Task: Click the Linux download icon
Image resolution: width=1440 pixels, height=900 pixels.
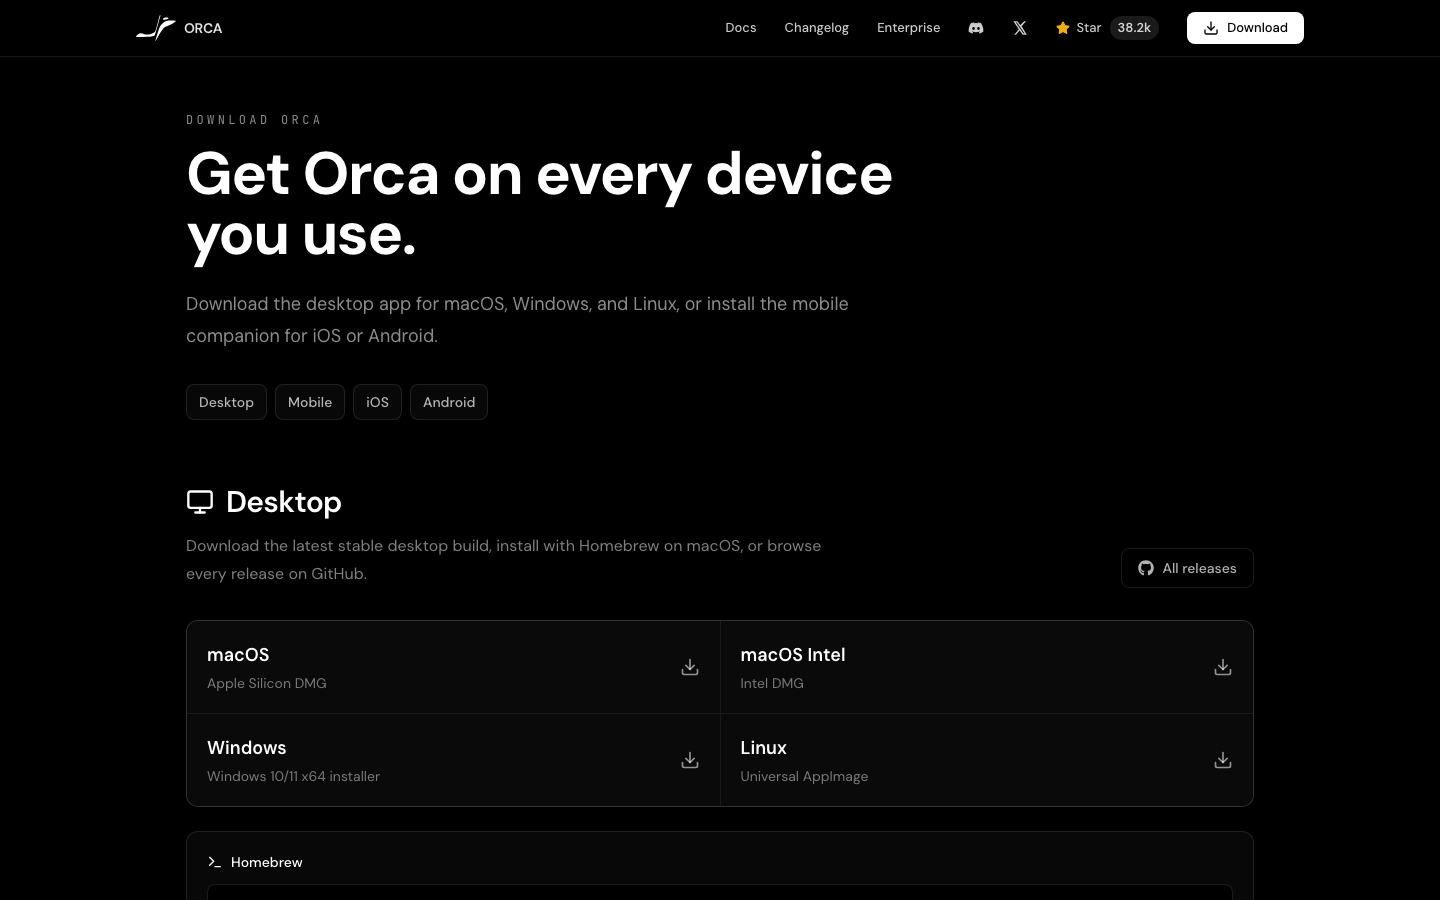Action: 1223,760
